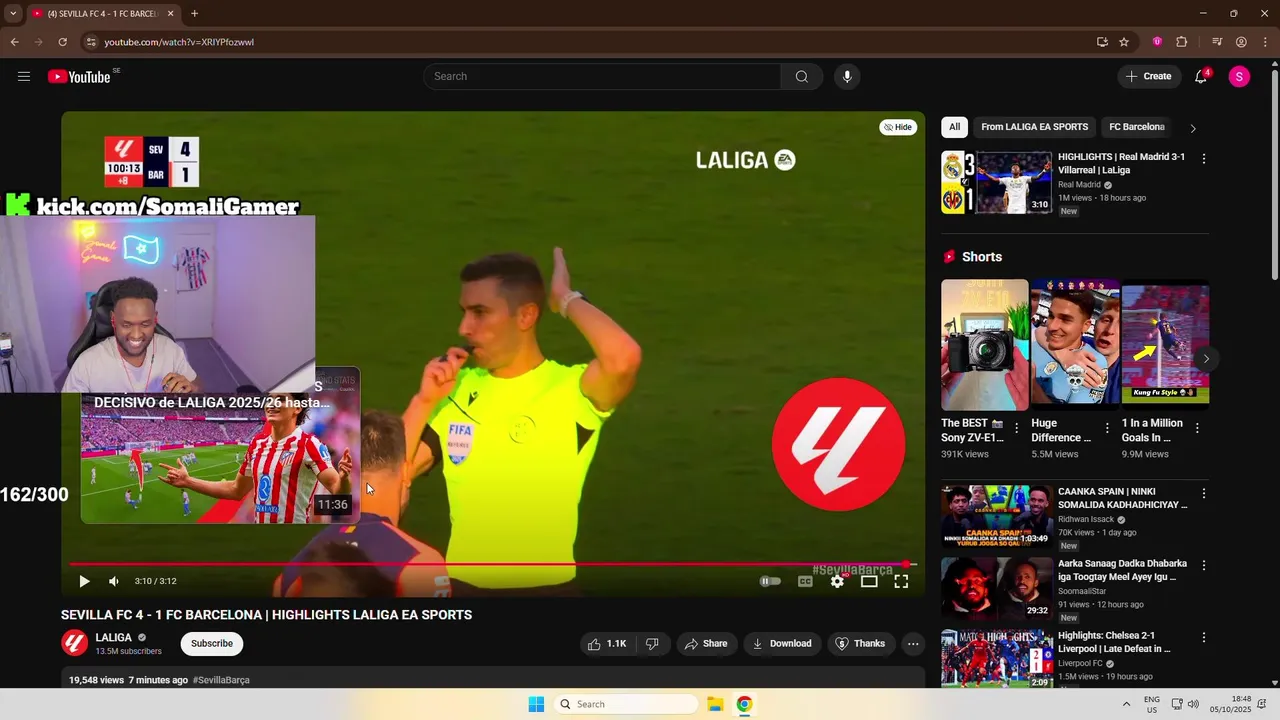Open the account avatar menu

(1239, 77)
